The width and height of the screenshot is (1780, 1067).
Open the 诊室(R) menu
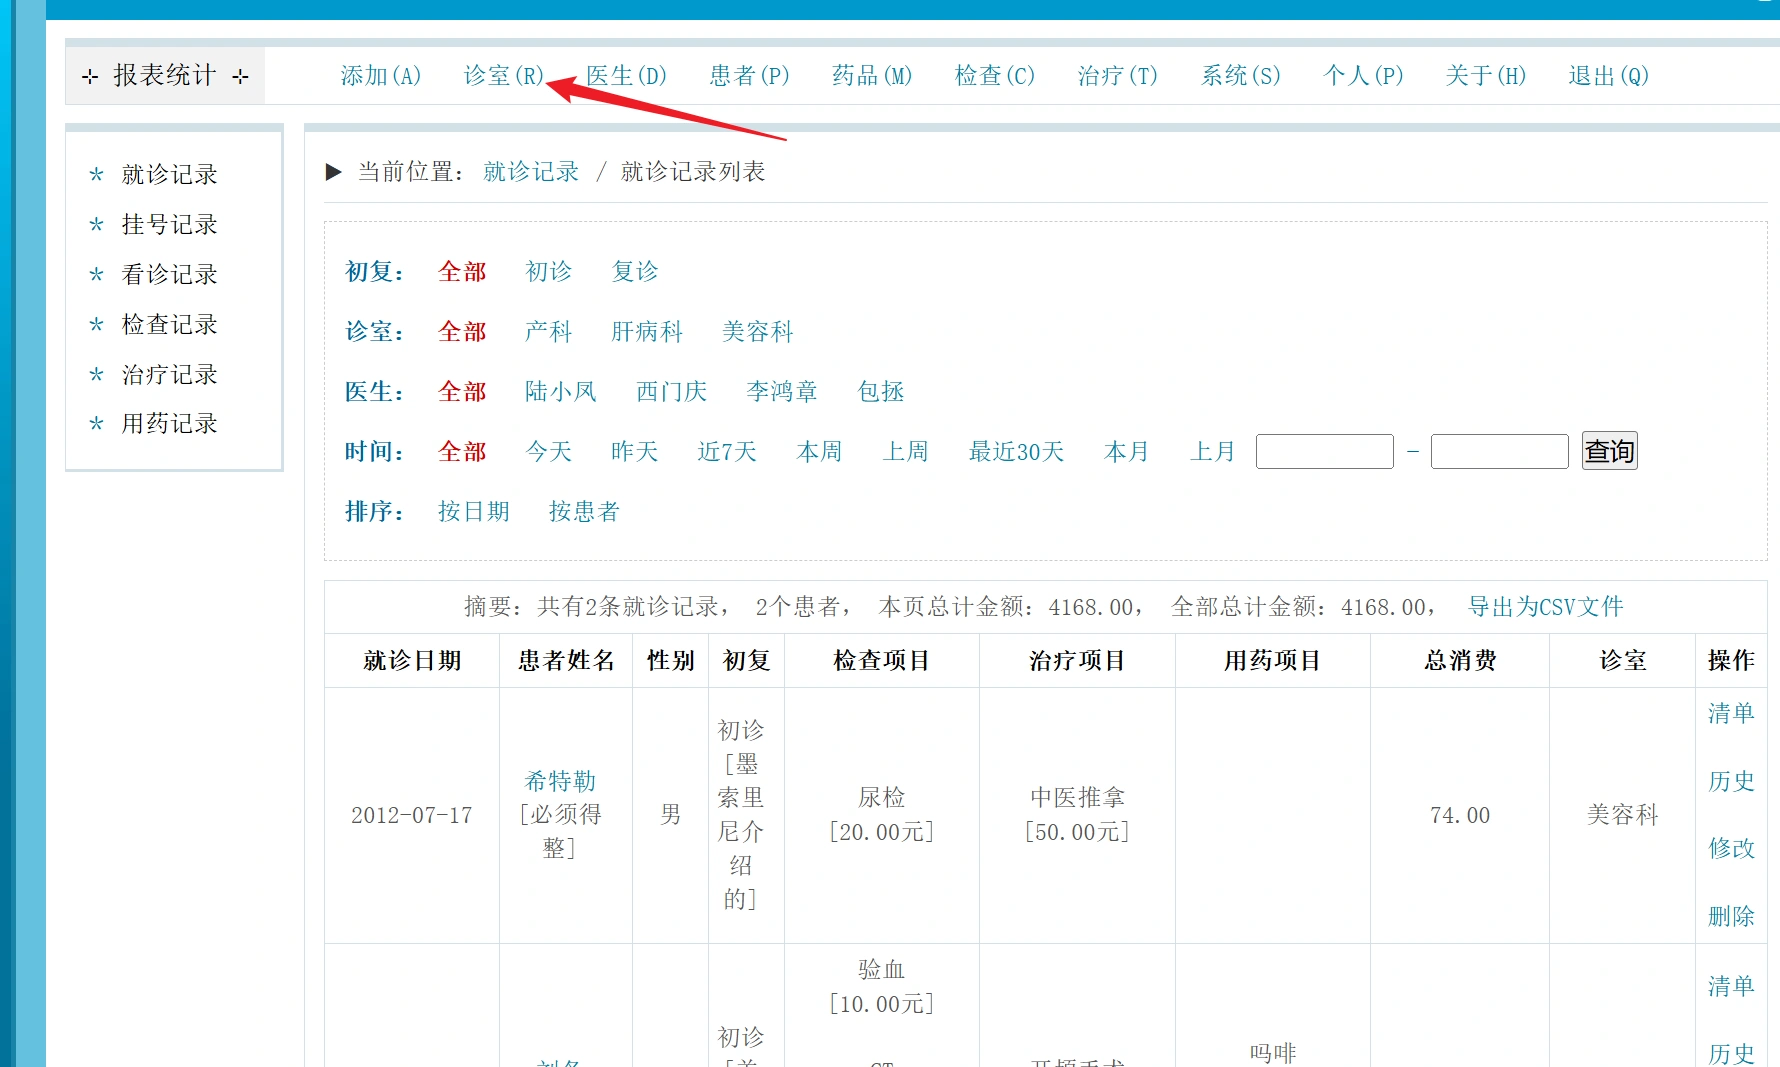(503, 76)
